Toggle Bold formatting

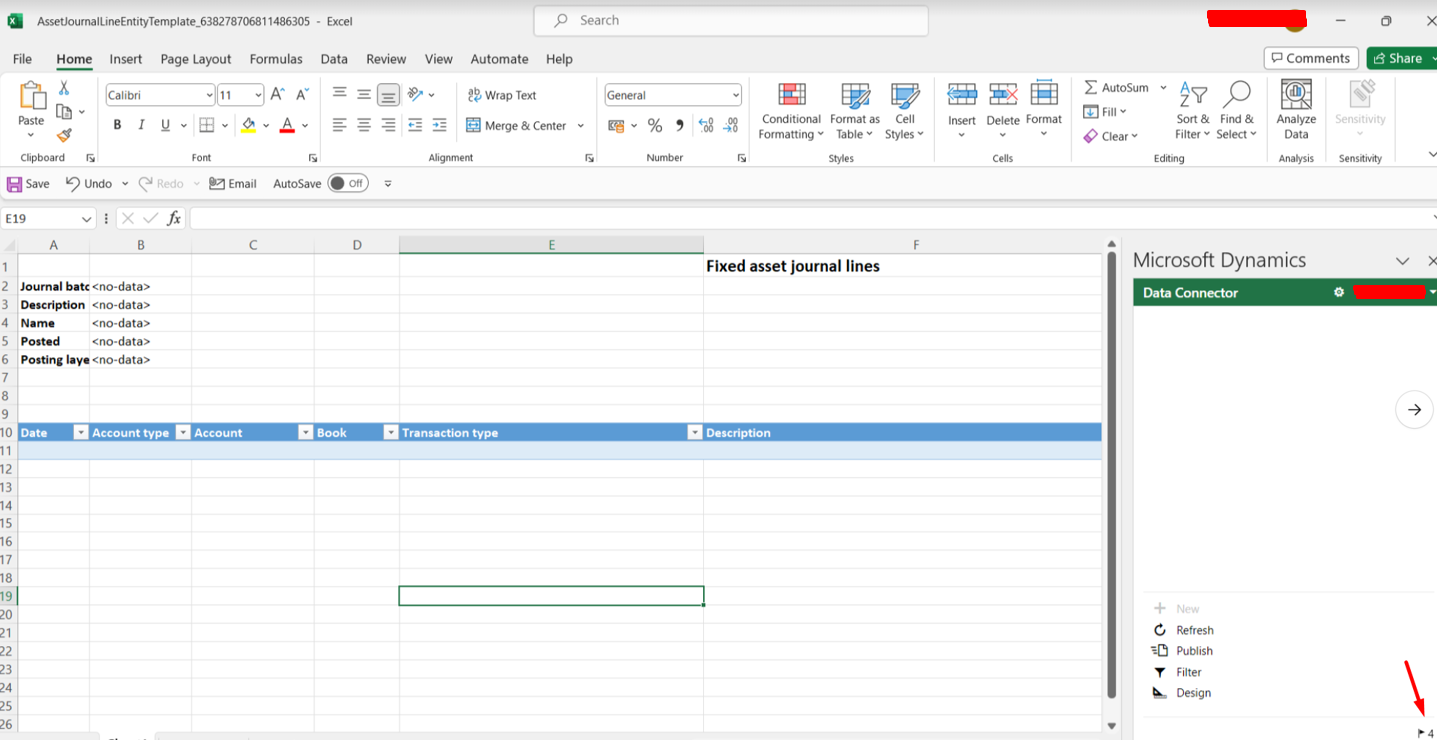[x=117, y=125]
